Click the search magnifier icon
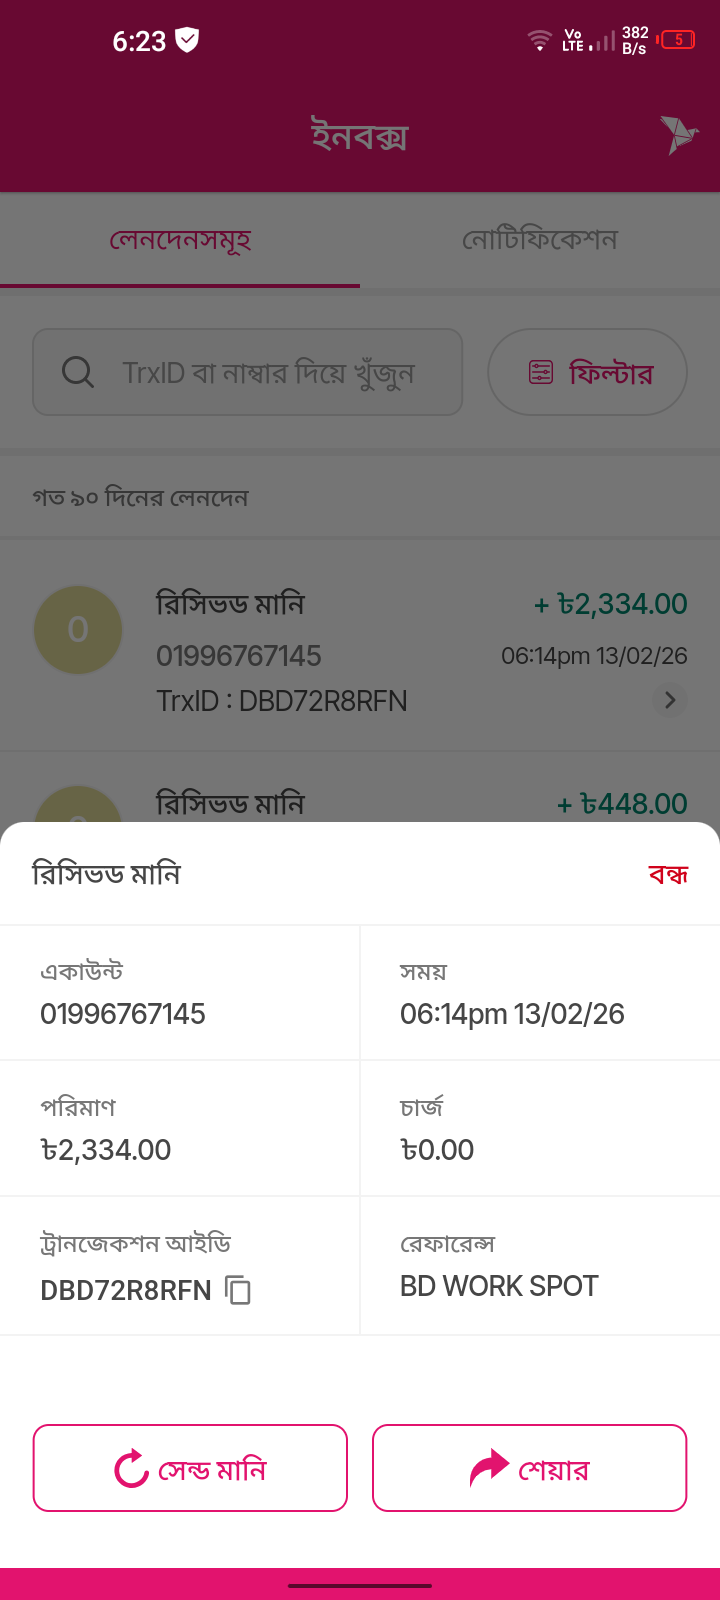Screen dimensions: 720x1600 tap(77, 372)
